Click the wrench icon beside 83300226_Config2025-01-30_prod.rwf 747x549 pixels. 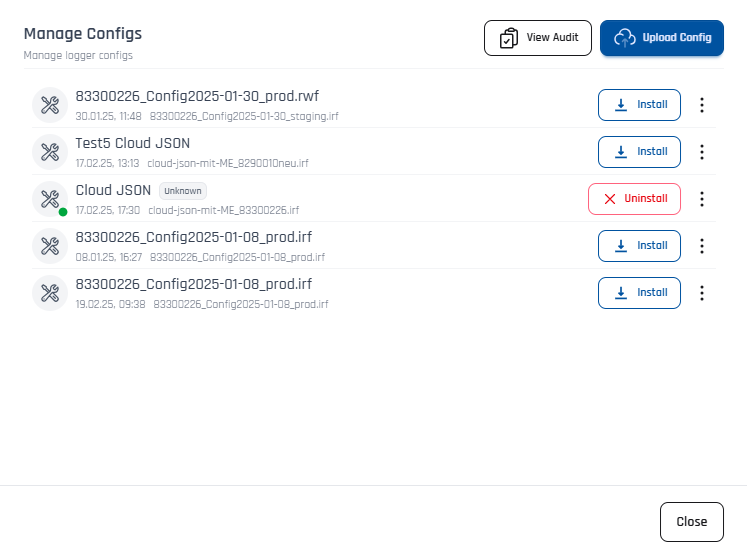(x=49, y=105)
